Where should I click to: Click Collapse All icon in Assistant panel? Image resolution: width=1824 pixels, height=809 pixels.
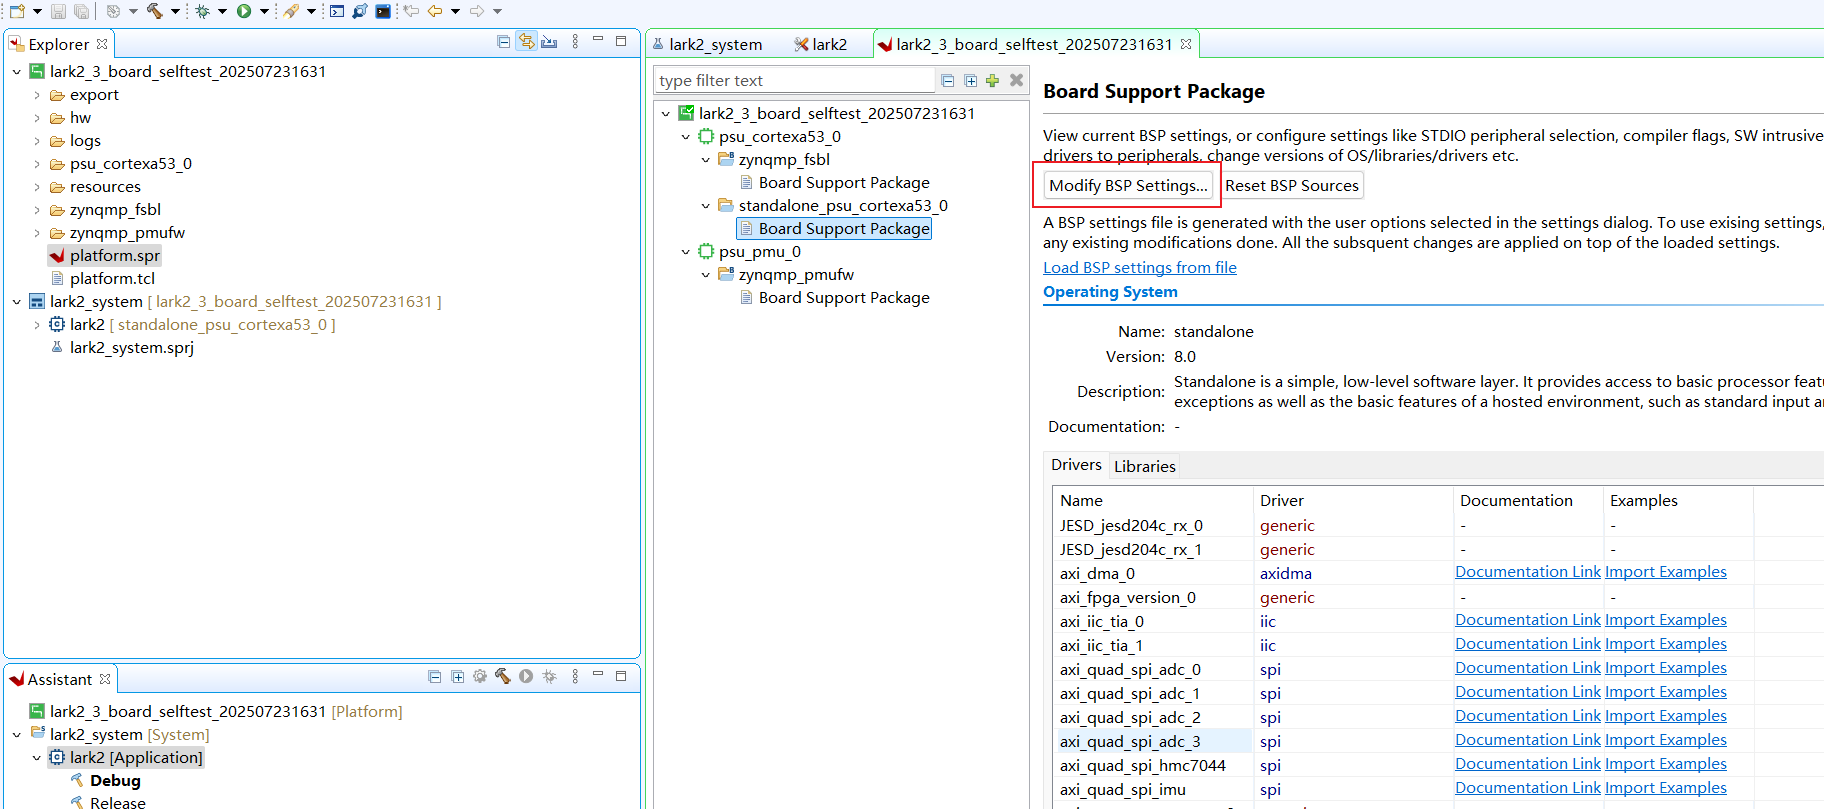434,677
